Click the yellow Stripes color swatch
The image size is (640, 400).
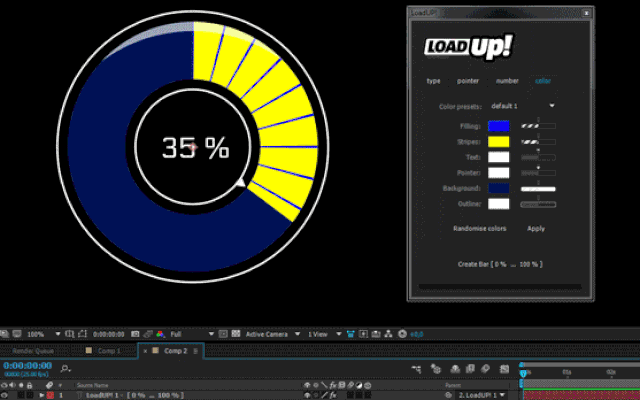coord(498,142)
